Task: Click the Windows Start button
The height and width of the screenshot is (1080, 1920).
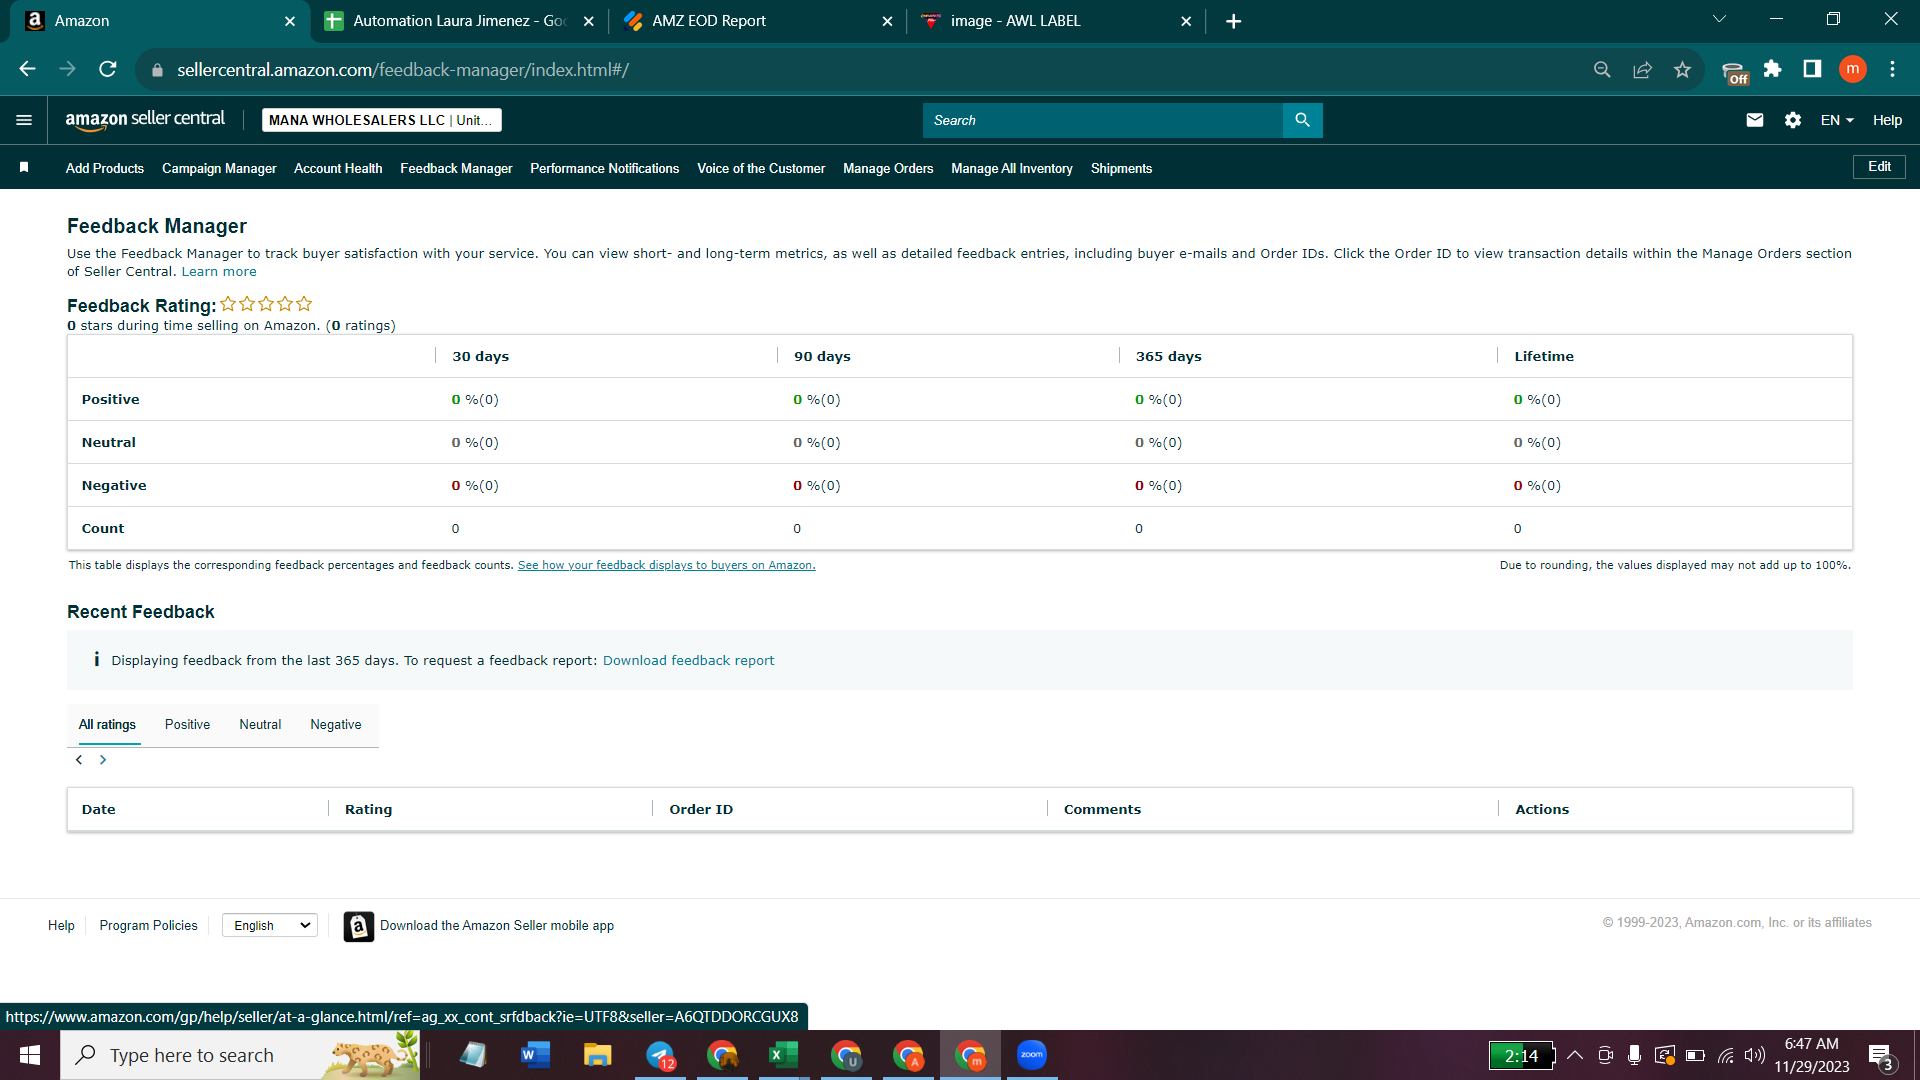Action: (x=30, y=1055)
